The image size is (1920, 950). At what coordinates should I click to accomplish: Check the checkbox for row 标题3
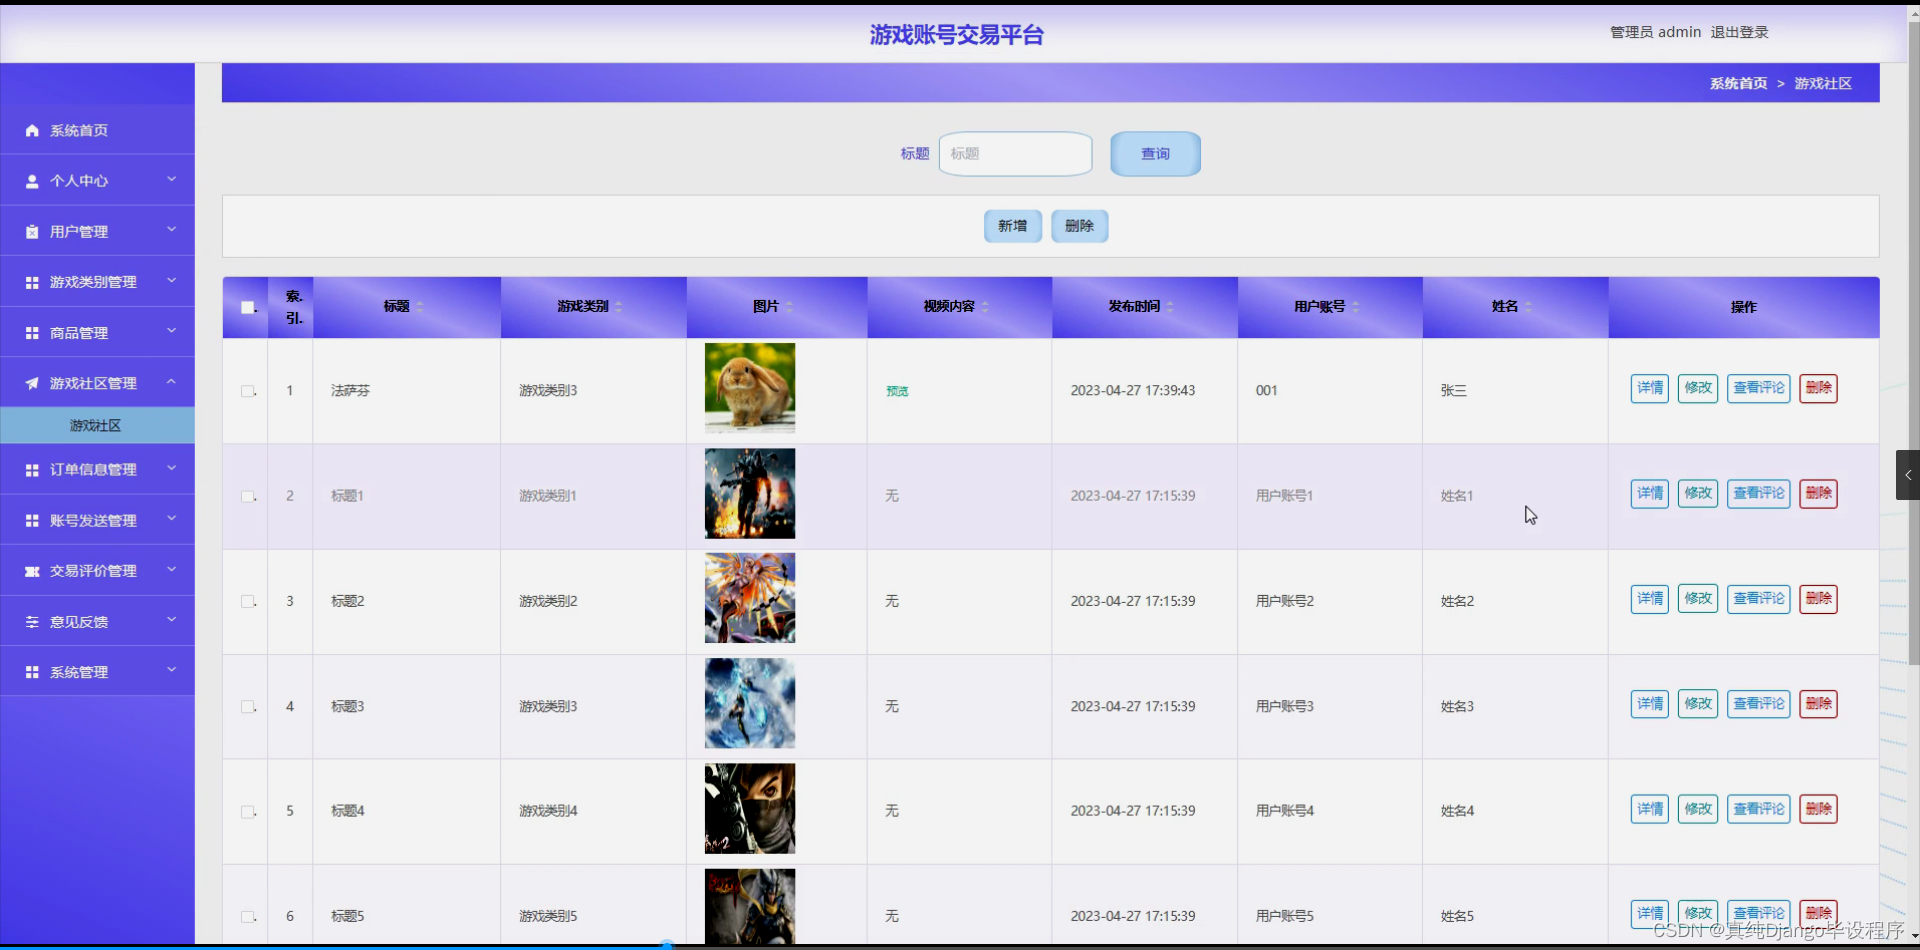(245, 706)
